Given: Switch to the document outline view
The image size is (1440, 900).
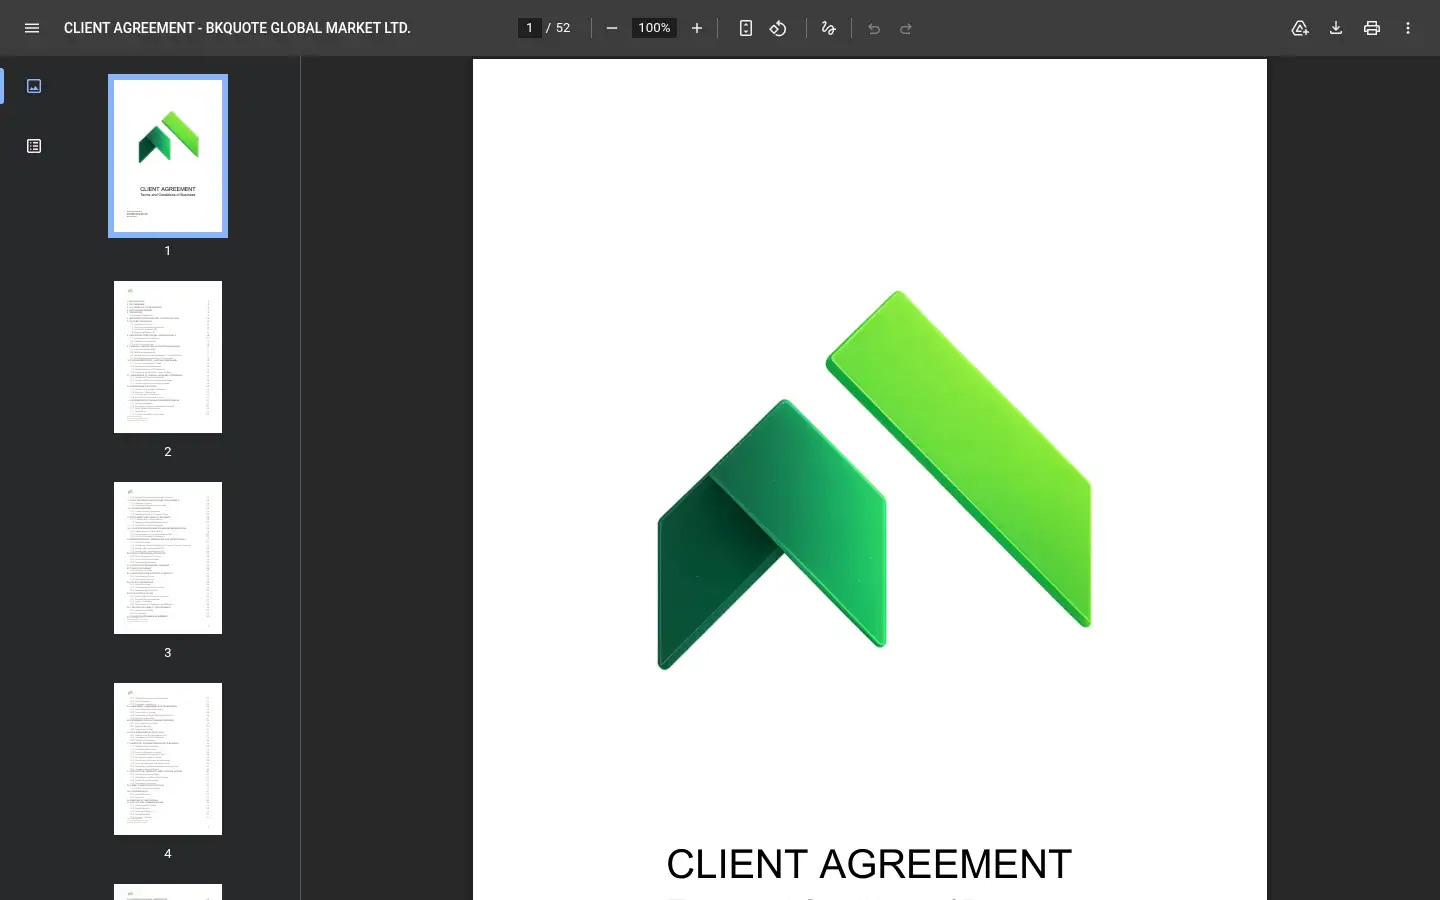Looking at the screenshot, I should coord(34,146).
